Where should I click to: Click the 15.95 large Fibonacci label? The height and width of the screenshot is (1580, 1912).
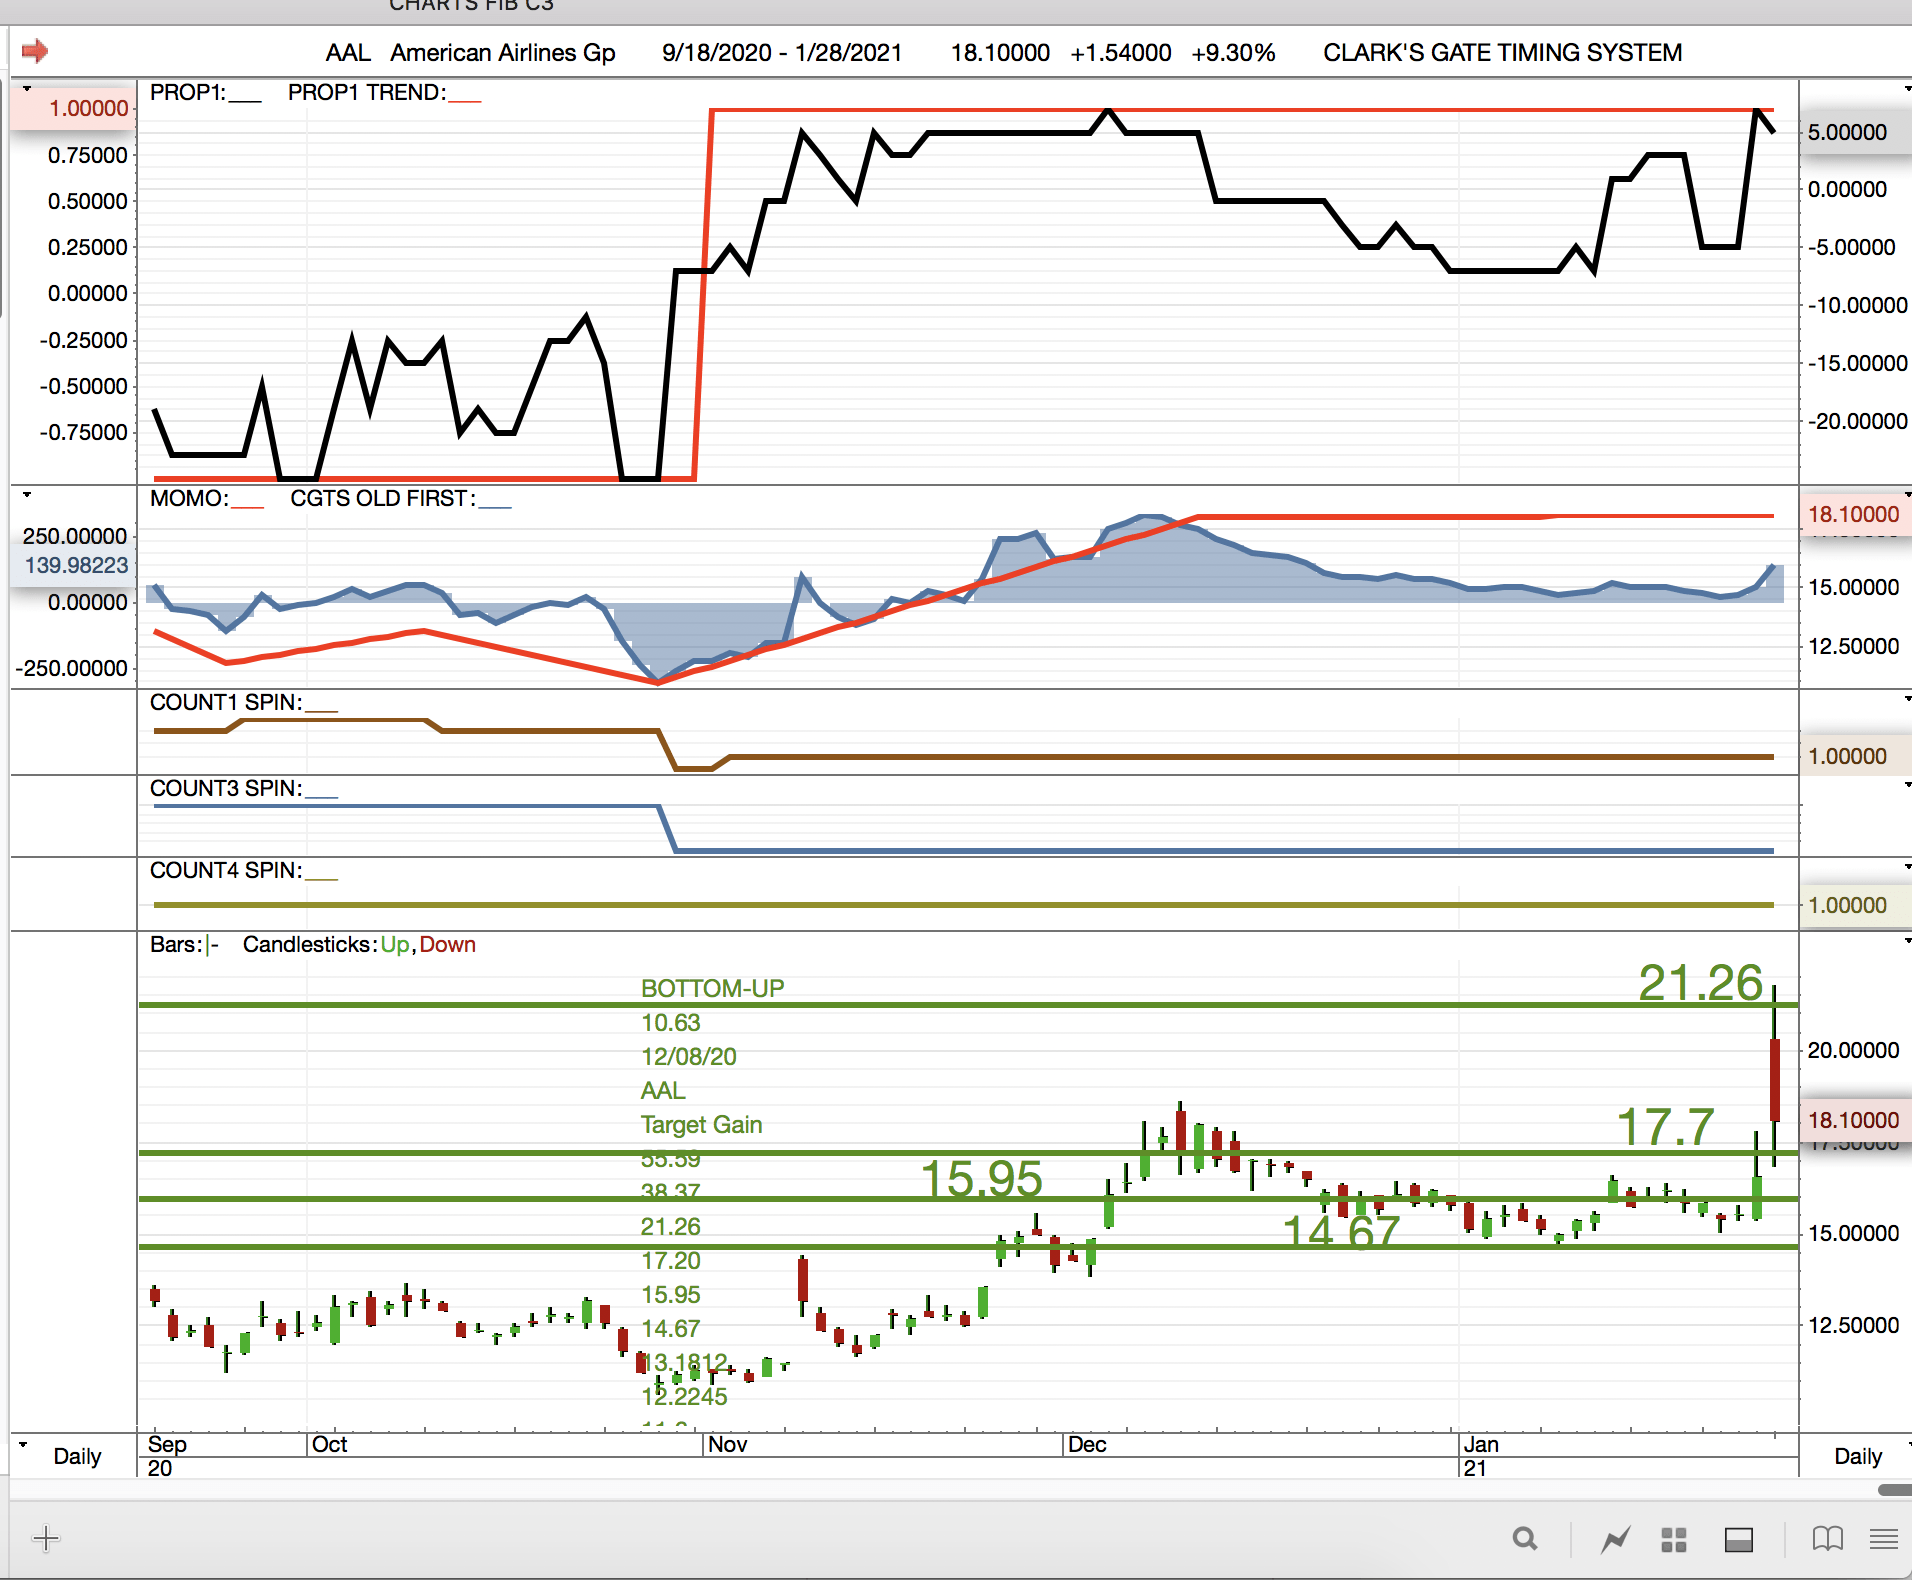981,1178
